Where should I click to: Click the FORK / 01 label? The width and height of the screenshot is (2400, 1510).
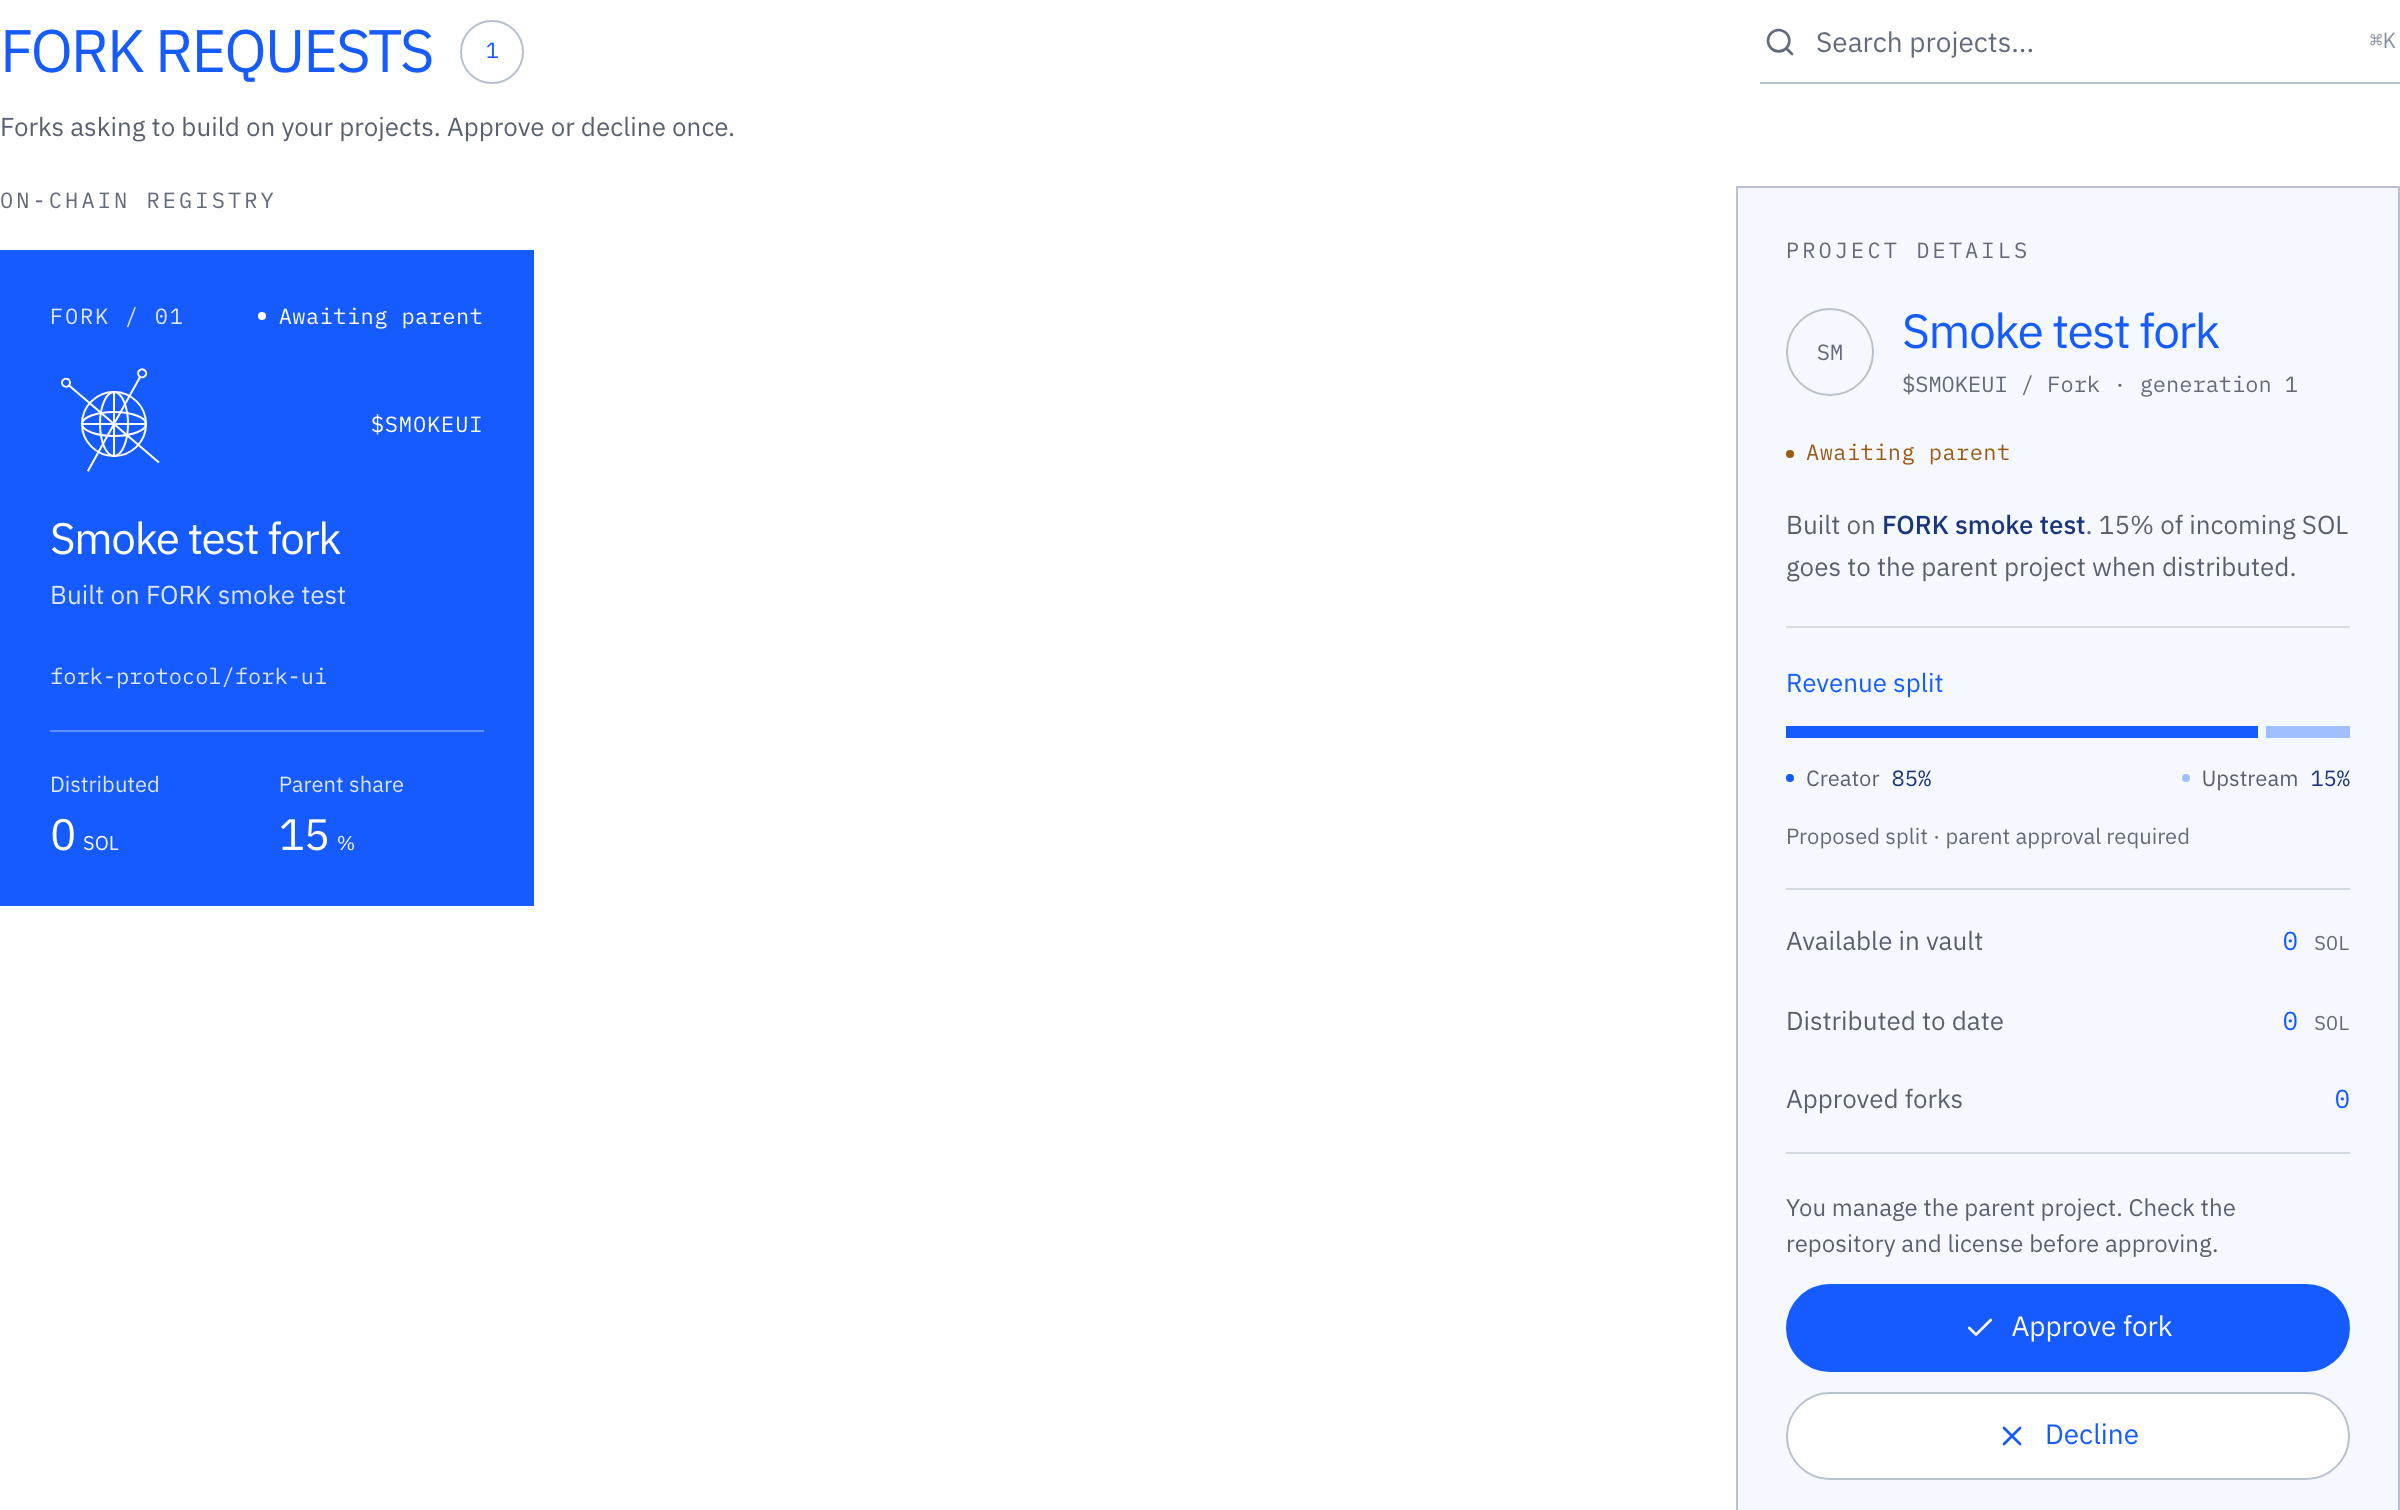point(116,317)
